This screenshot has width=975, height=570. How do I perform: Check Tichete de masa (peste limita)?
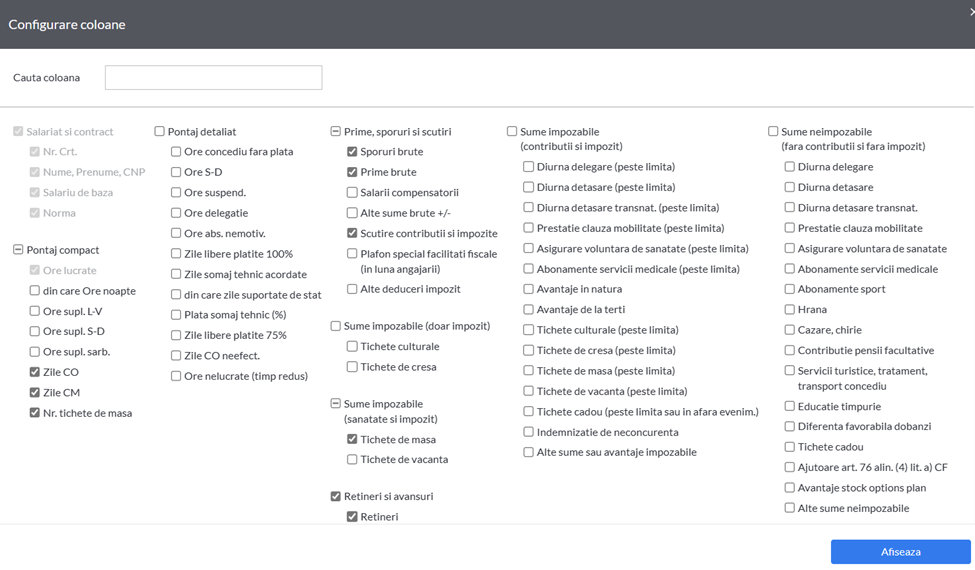(x=529, y=370)
